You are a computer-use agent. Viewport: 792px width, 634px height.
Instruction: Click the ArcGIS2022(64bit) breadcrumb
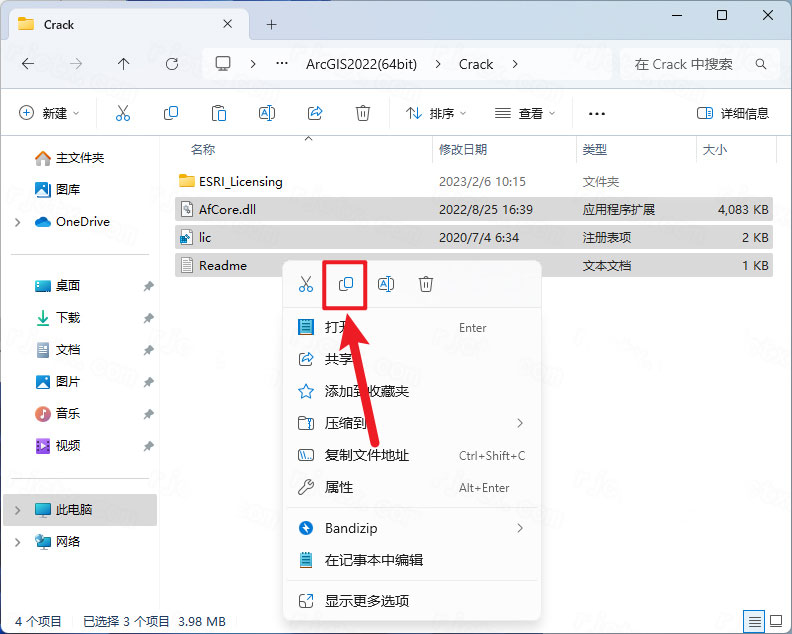point(362,64)
